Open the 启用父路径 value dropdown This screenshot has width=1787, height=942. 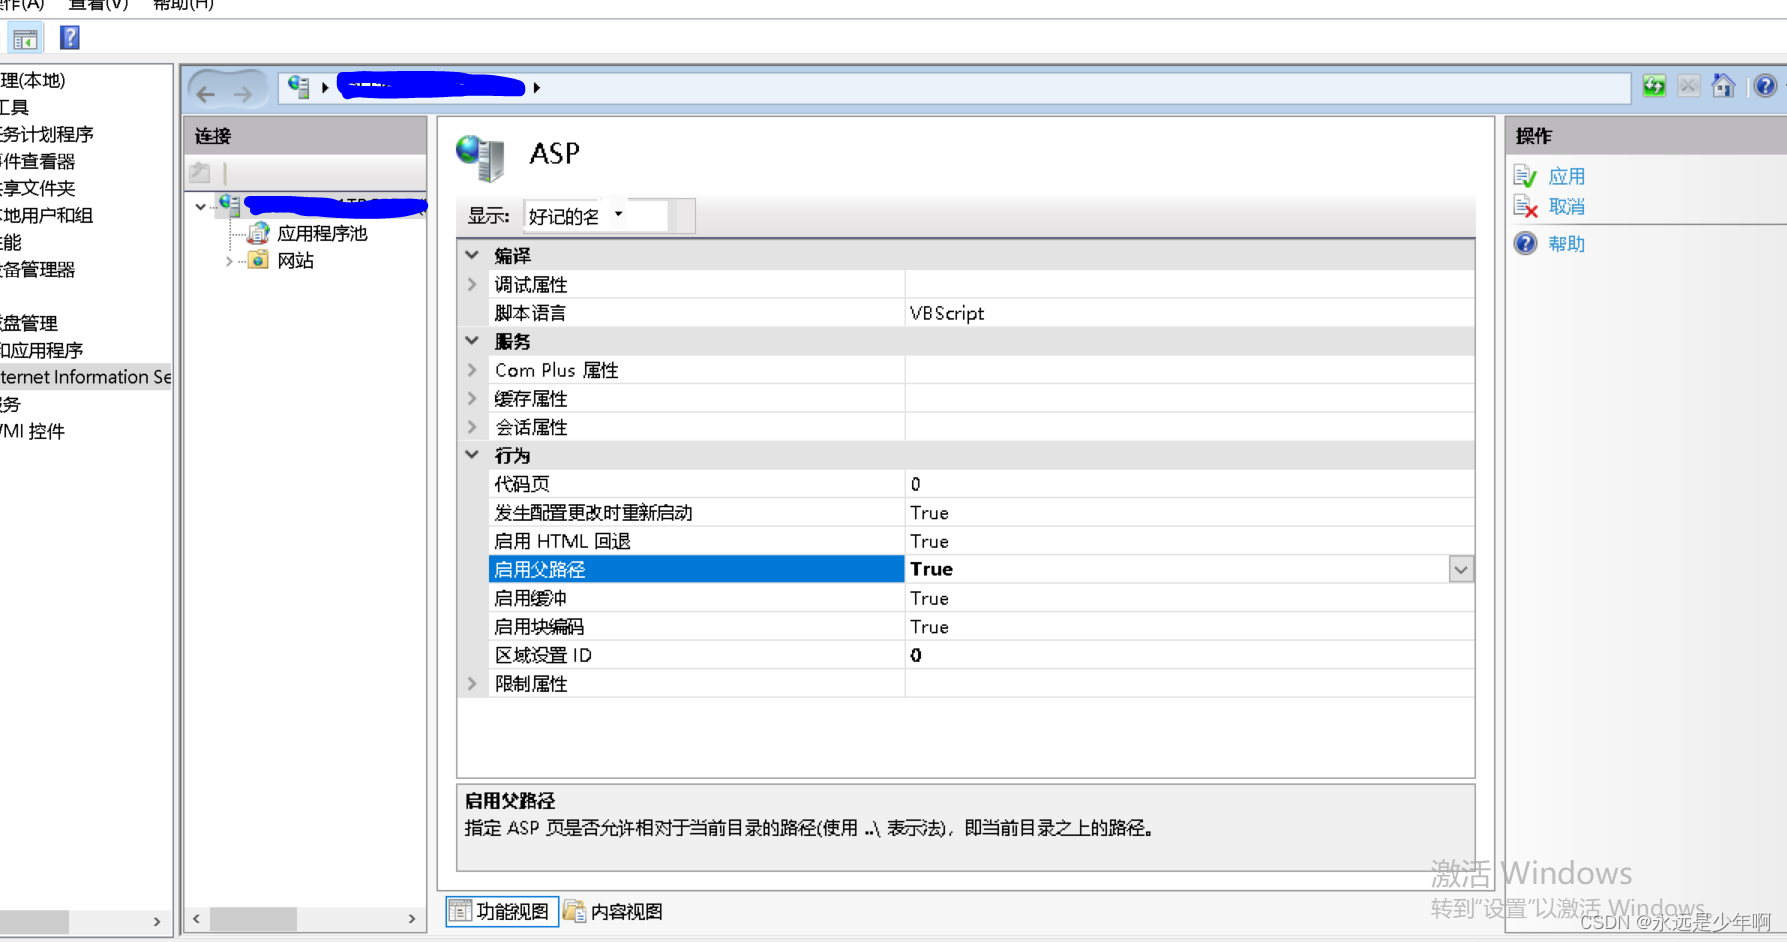[1461, 570]
